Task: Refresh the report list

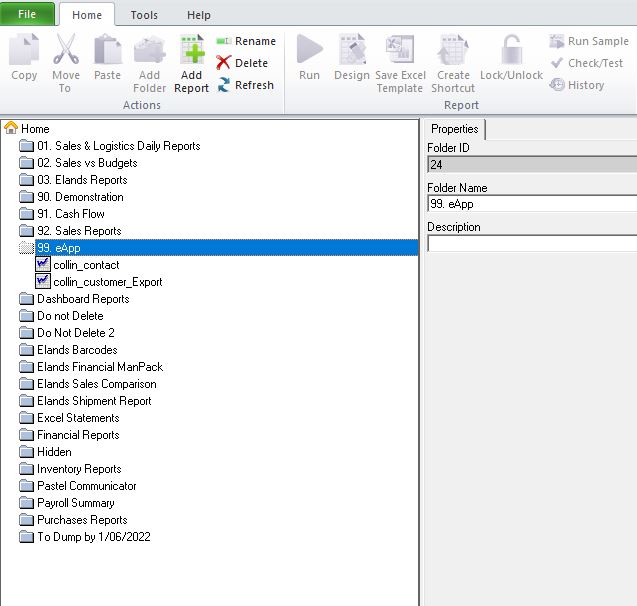Action: pos(244,85)
